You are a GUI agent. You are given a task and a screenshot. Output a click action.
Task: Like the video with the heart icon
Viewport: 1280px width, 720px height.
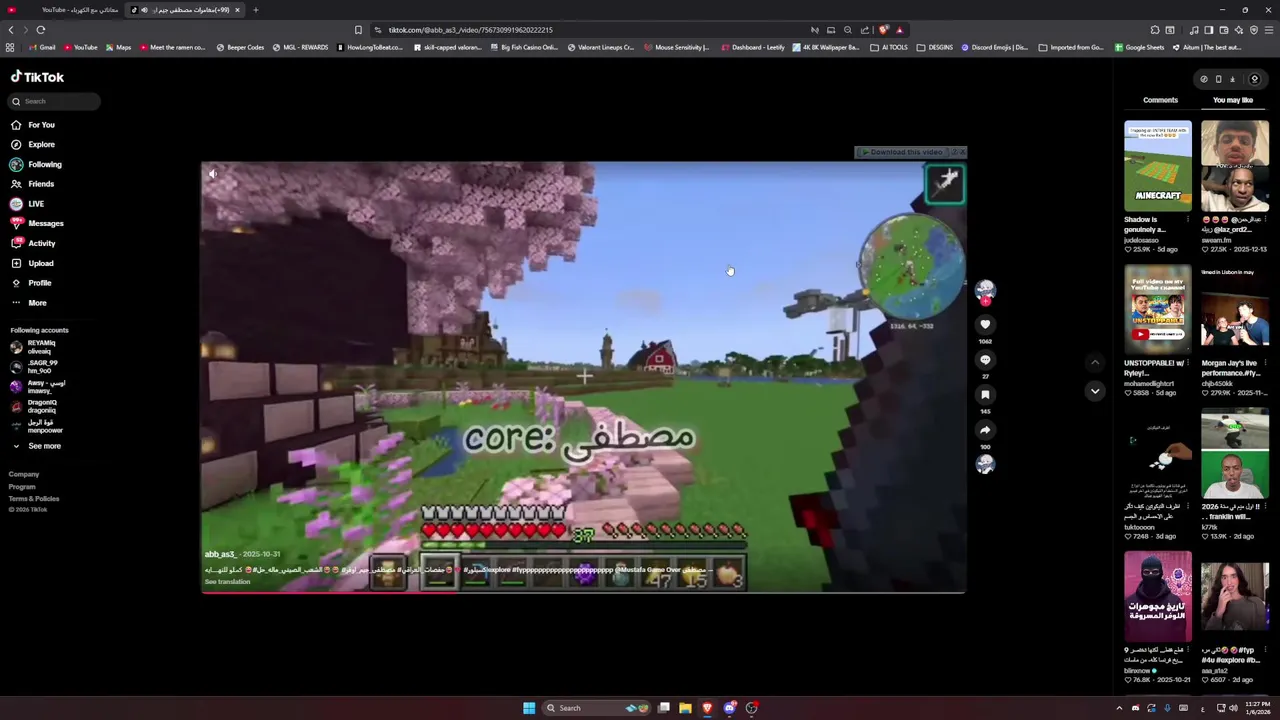985,324
